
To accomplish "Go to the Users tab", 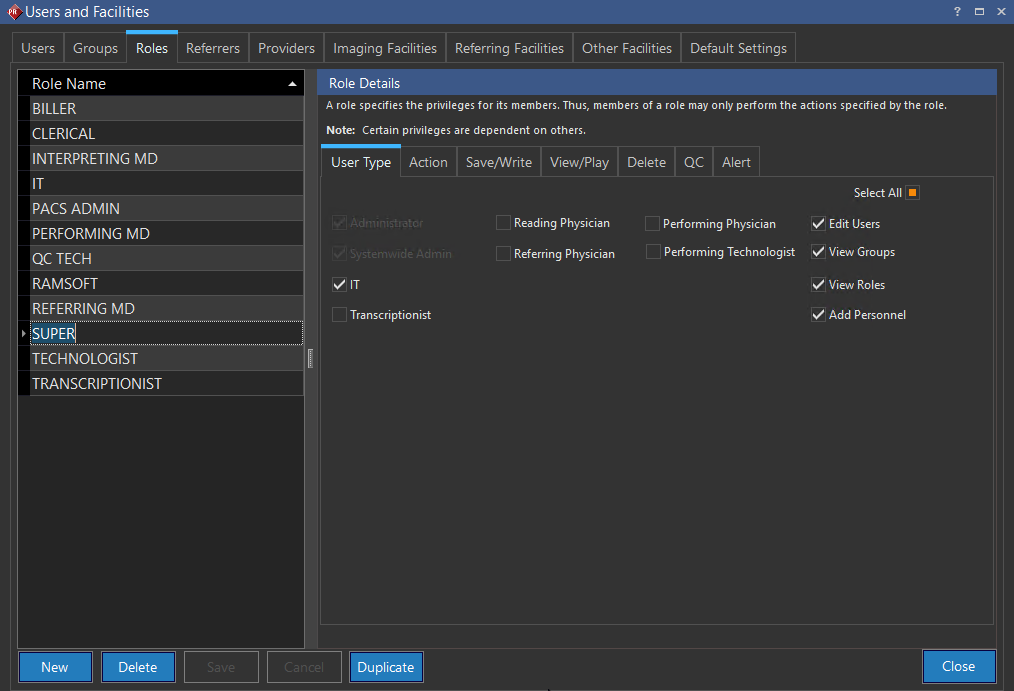I will [x=39, y=48].
